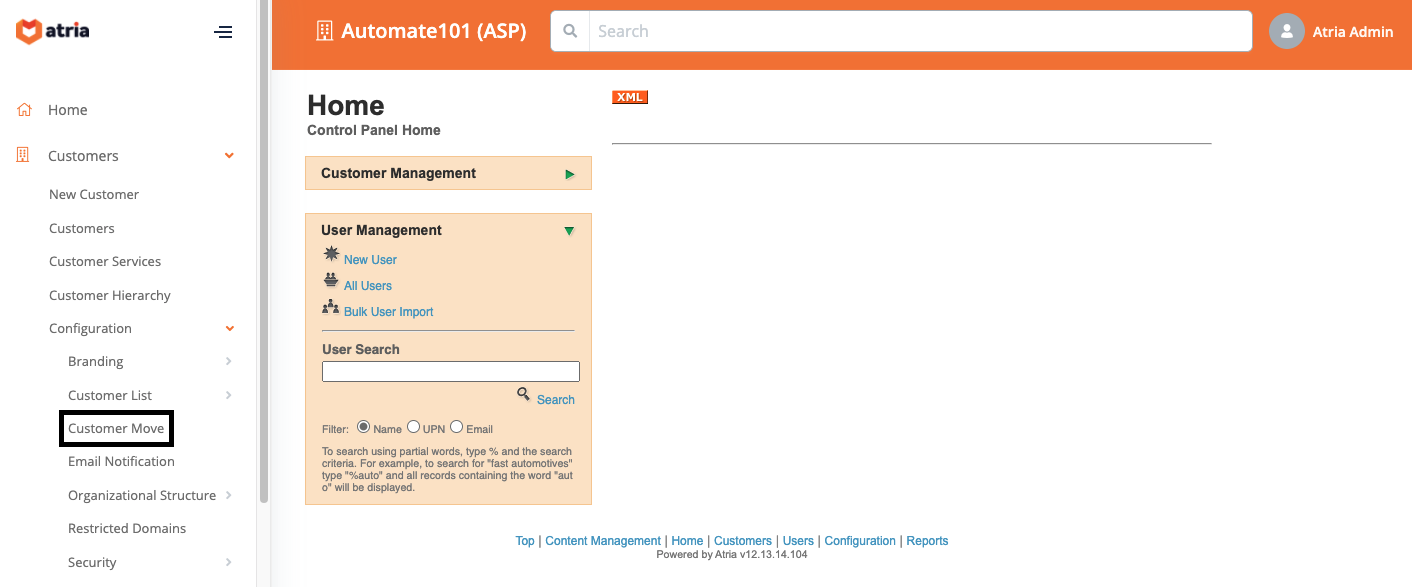Click the sidebar vertical scrollbar

coord(263,250)
